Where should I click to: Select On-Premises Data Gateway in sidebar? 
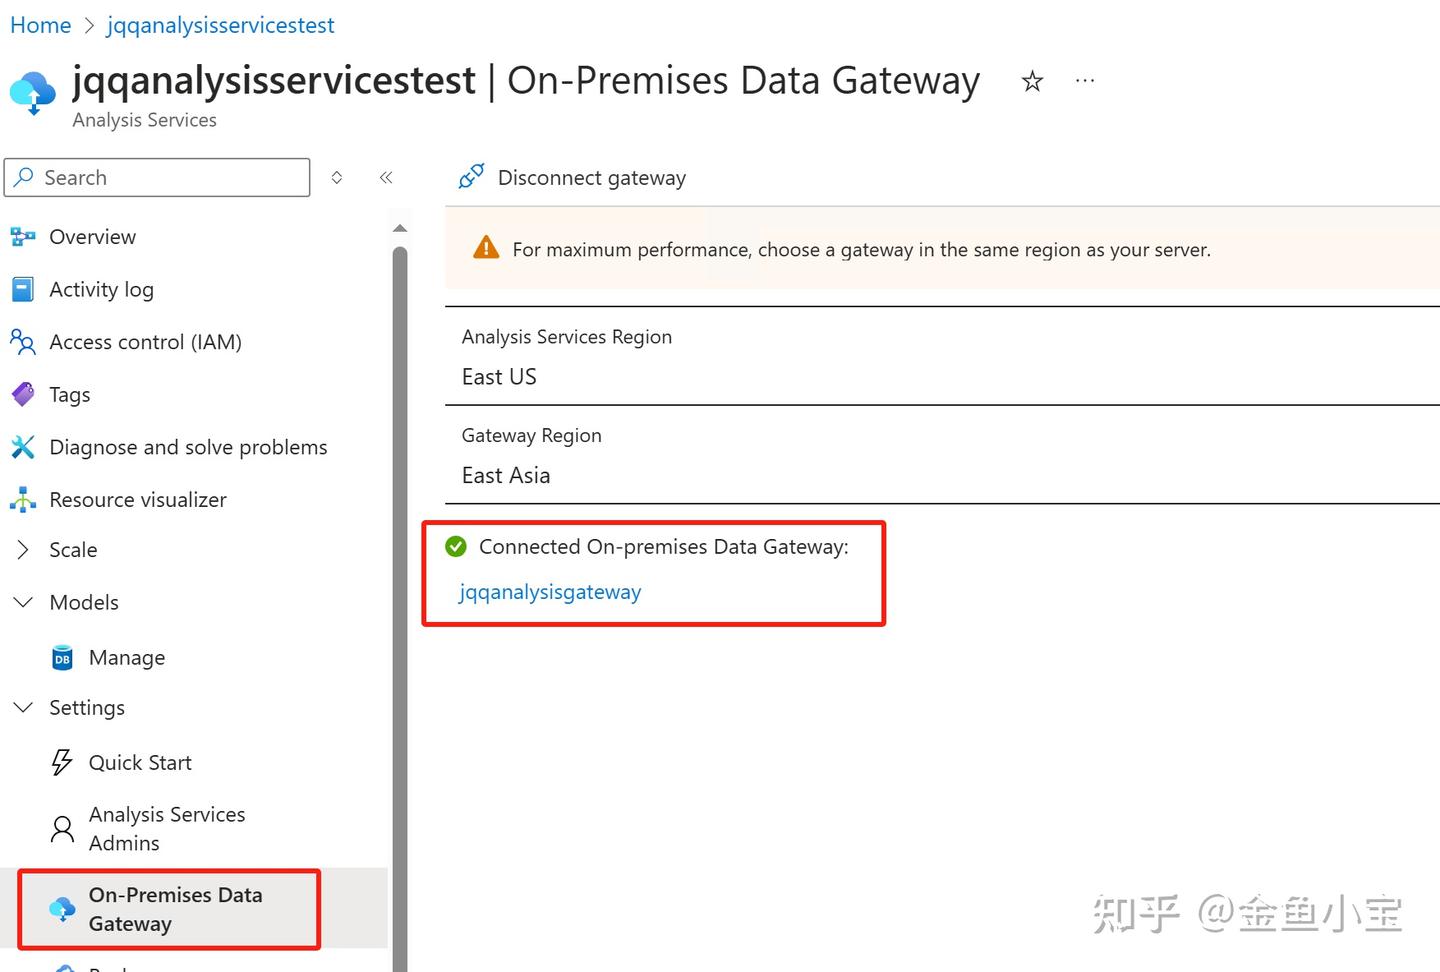click(176, 909)
